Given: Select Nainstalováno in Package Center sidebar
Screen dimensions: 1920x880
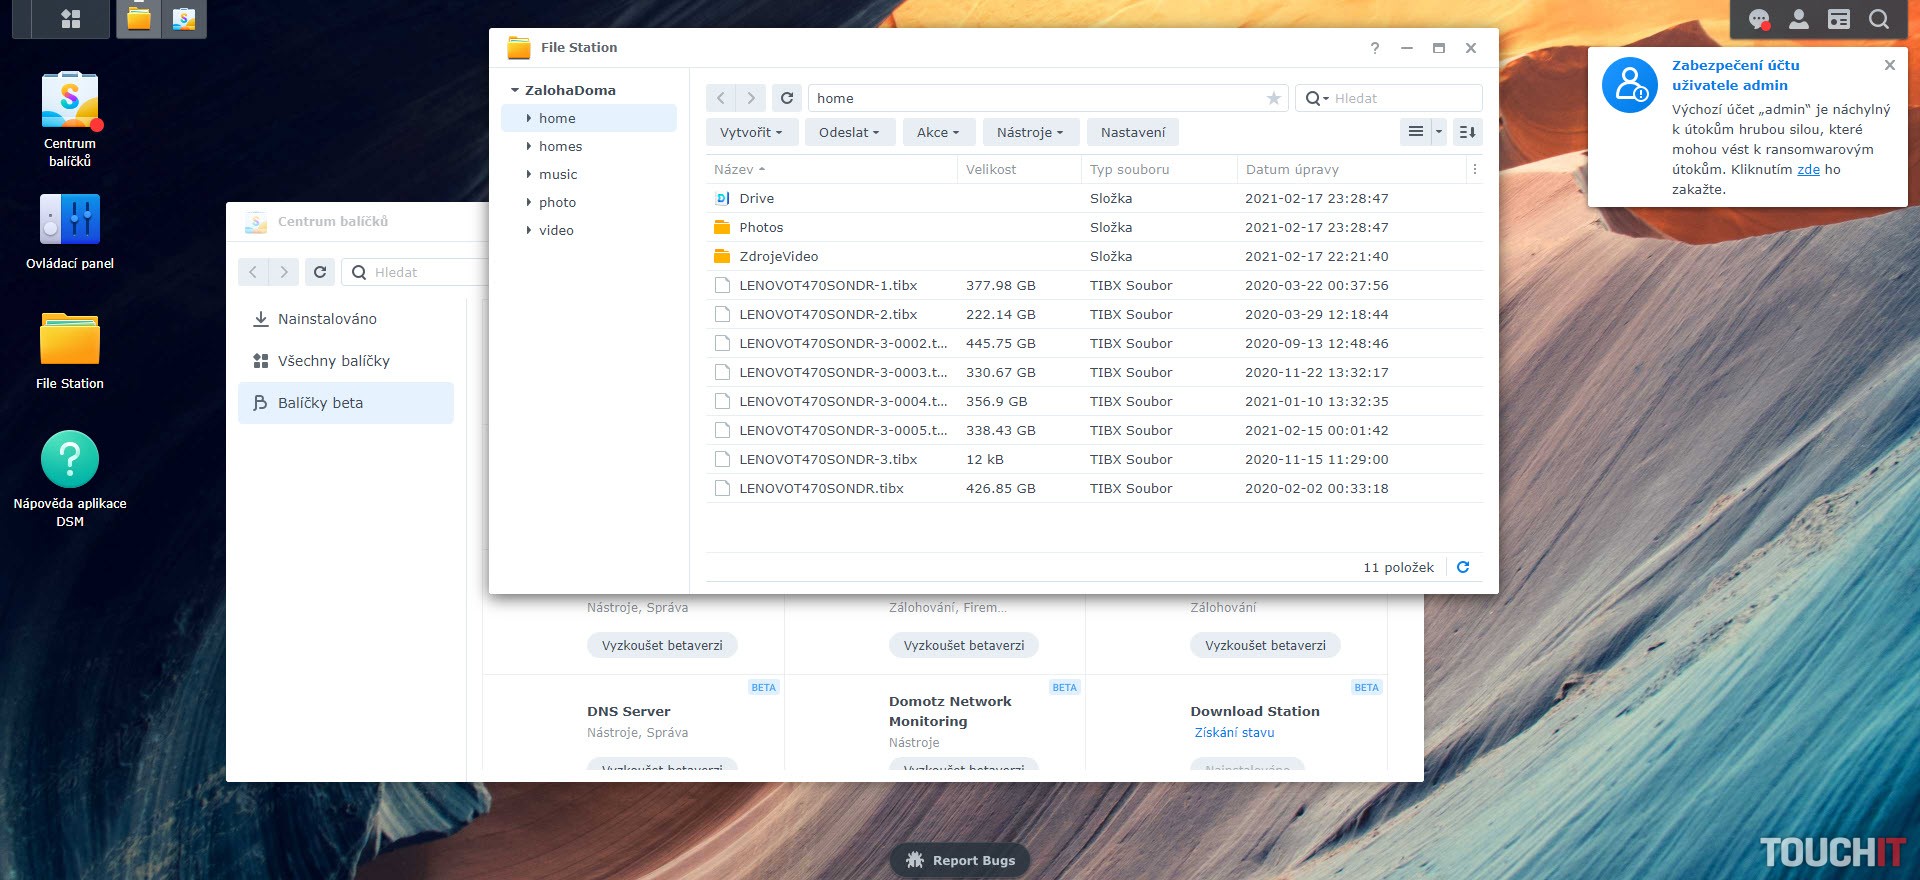Looking at the screenshot, I should (x=327, y=319).
